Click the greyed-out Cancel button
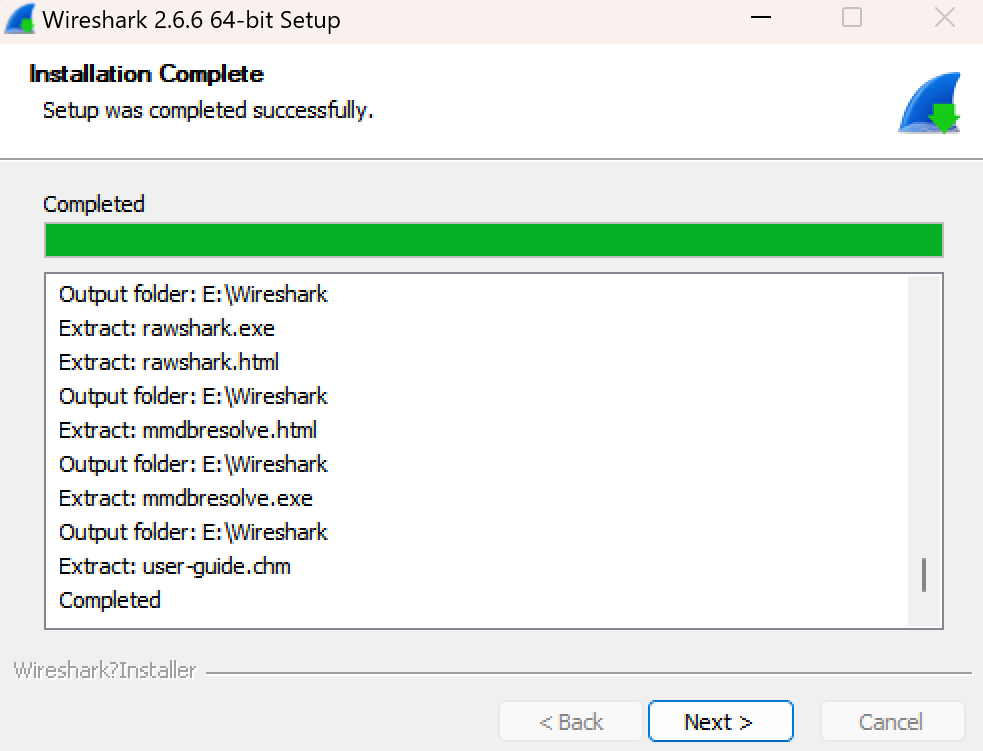Screen dimensions: 983x751 click(x=891, y=722)
